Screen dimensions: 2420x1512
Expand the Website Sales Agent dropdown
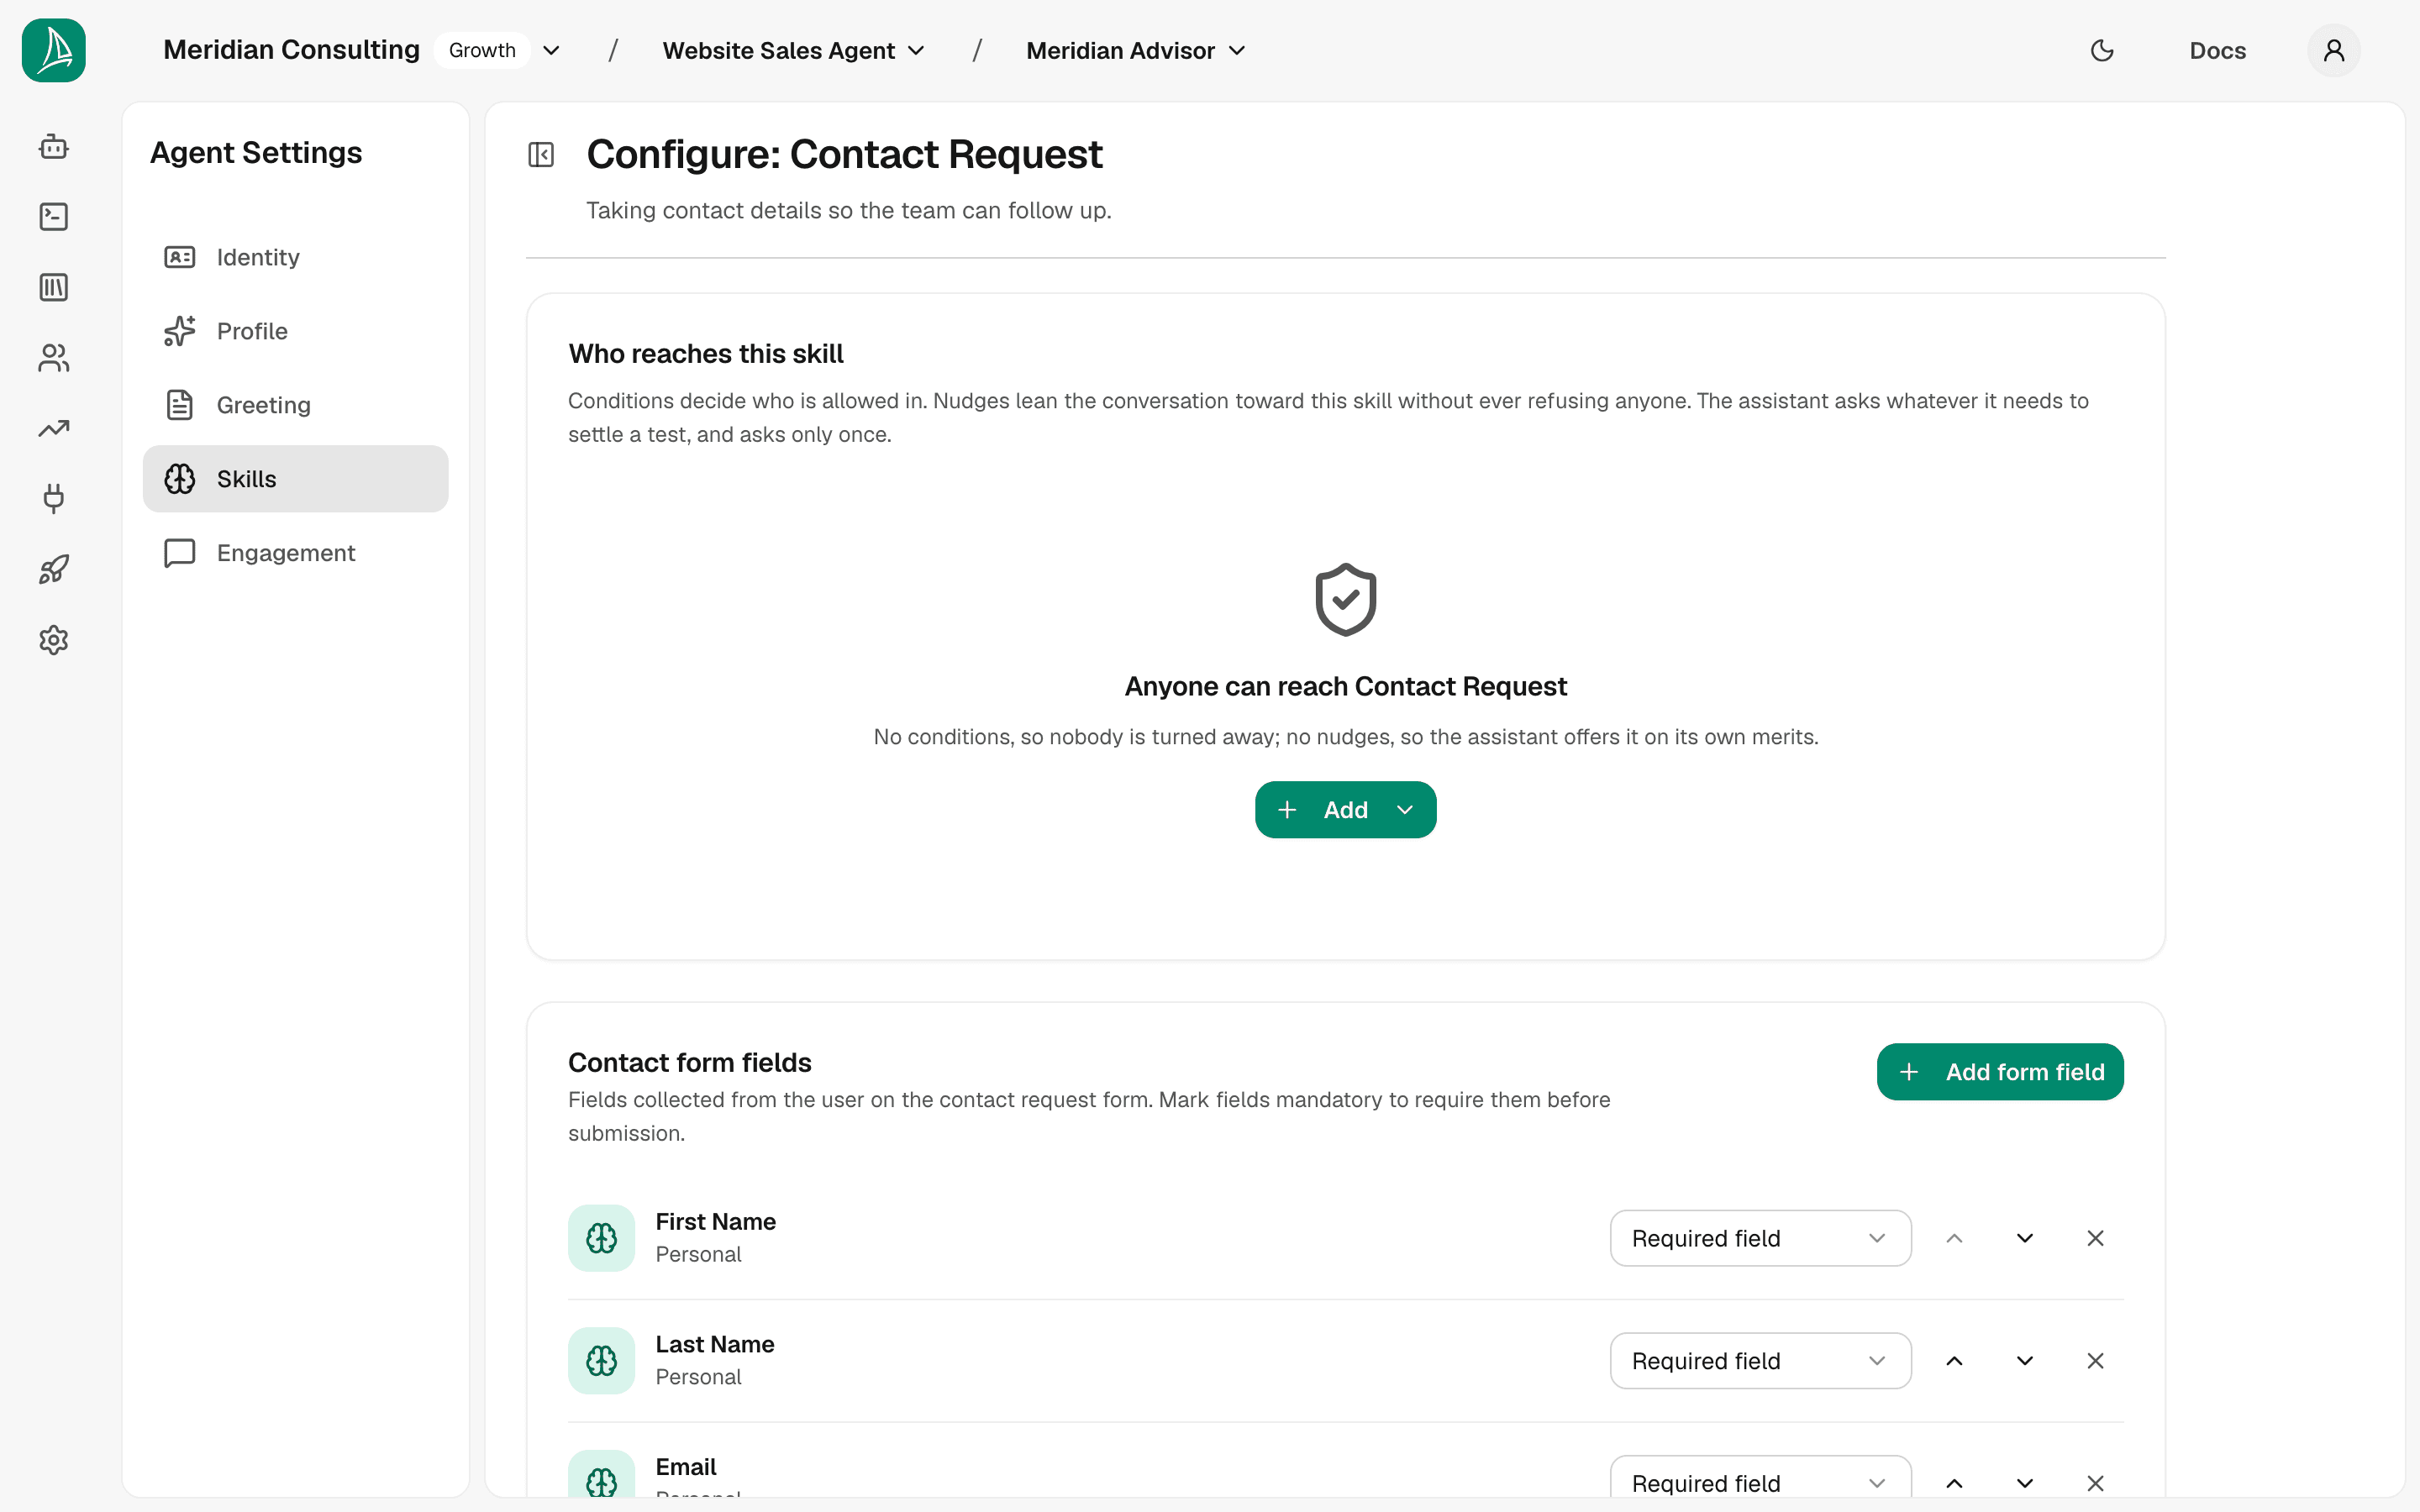pyautogui.click(x=794, y=50)
